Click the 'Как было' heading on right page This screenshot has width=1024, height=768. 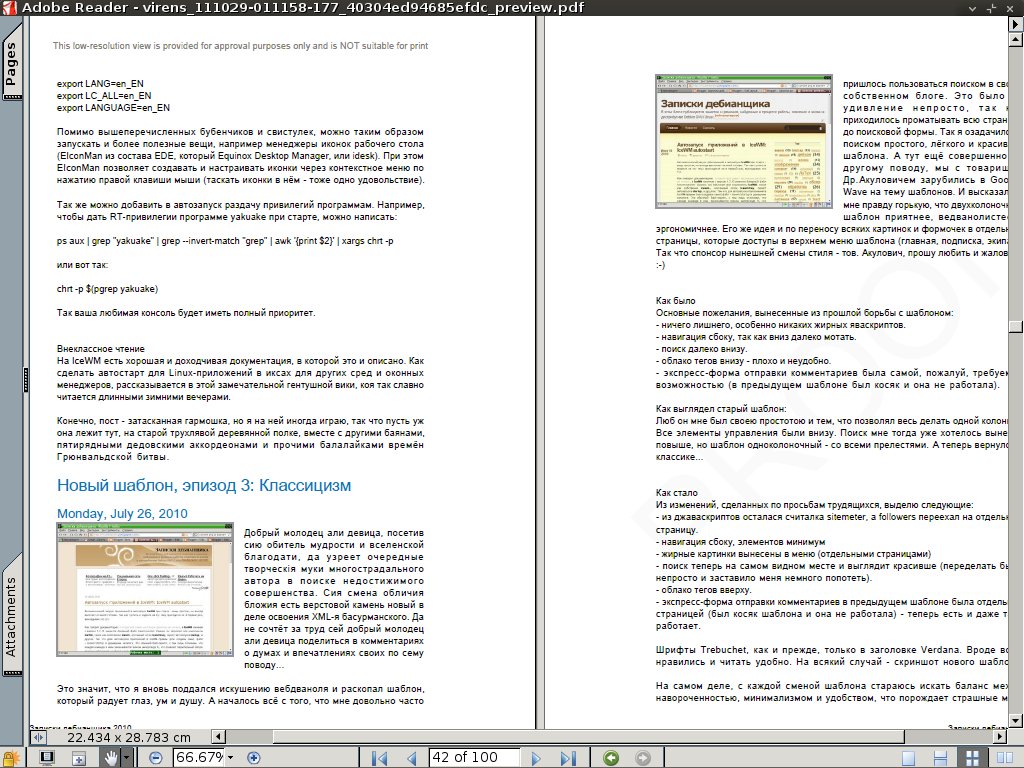(x=675, y=300)
